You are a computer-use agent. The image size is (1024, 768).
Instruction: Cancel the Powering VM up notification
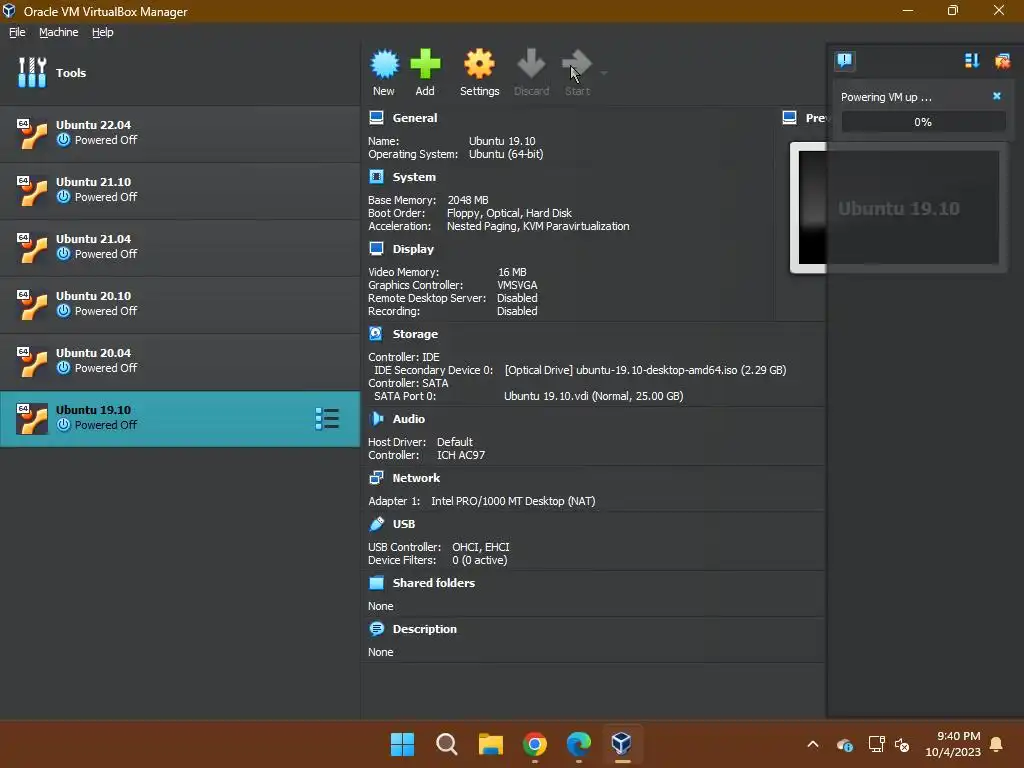pos(997,96)
